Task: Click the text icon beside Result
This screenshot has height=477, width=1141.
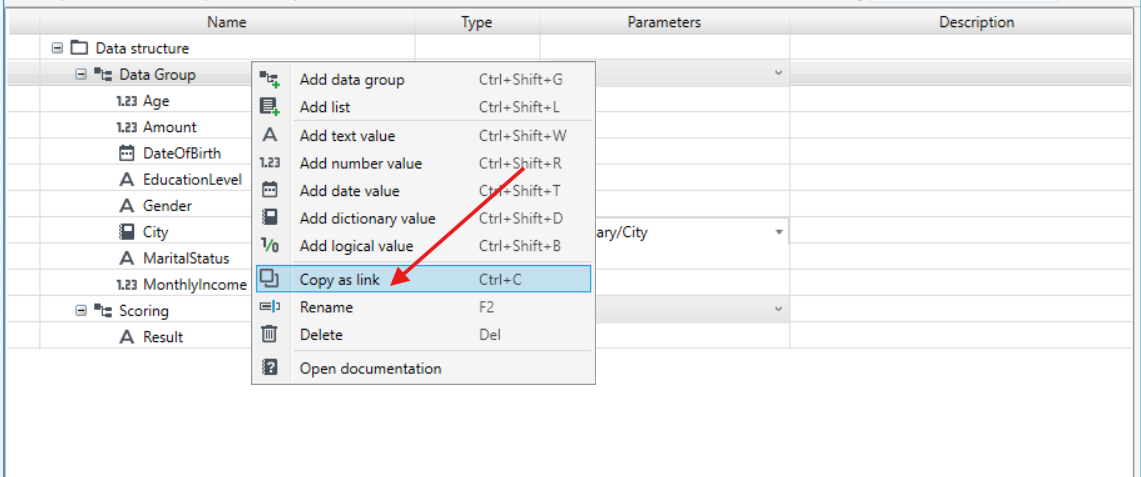Action: [x=127, y=337]
